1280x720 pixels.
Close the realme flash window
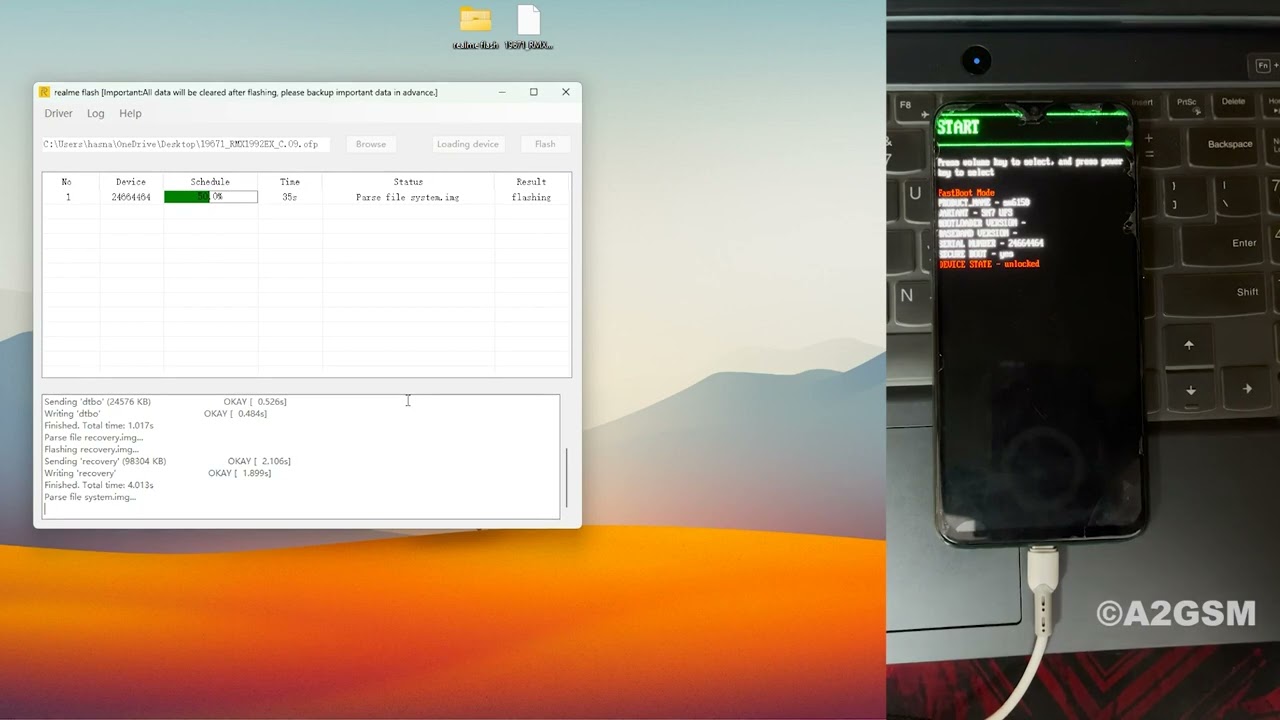[x=566, y=92]
